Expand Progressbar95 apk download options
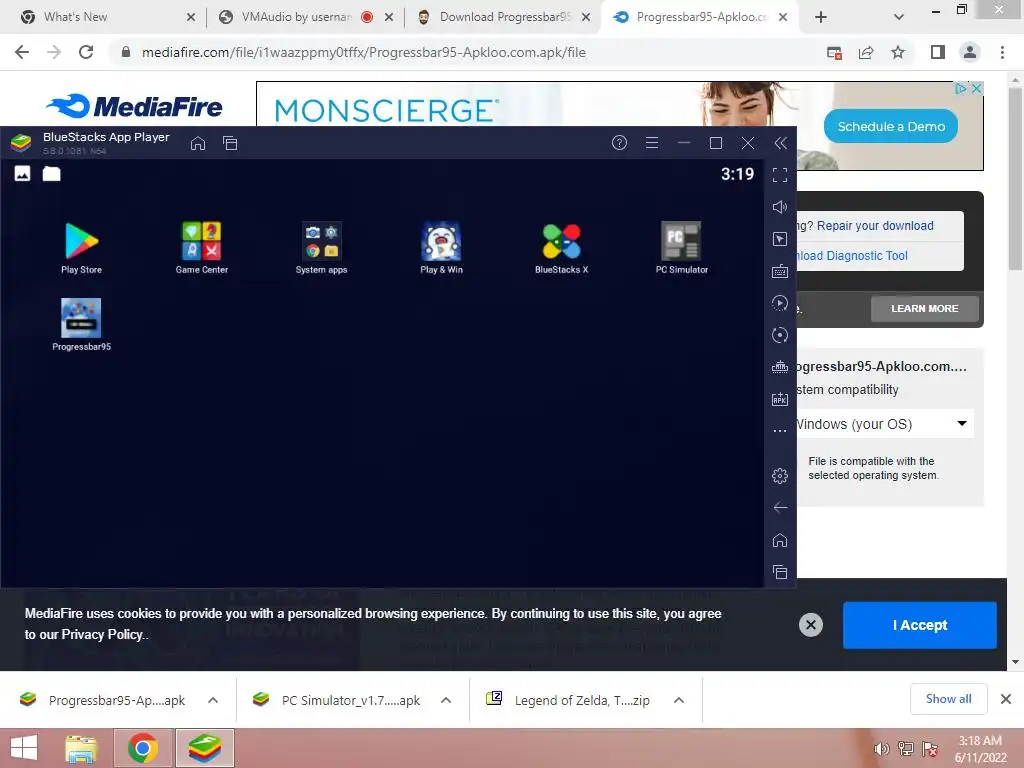Image resolution: width=1024 pixels, height=768 pixels. (x=213, y=700)
